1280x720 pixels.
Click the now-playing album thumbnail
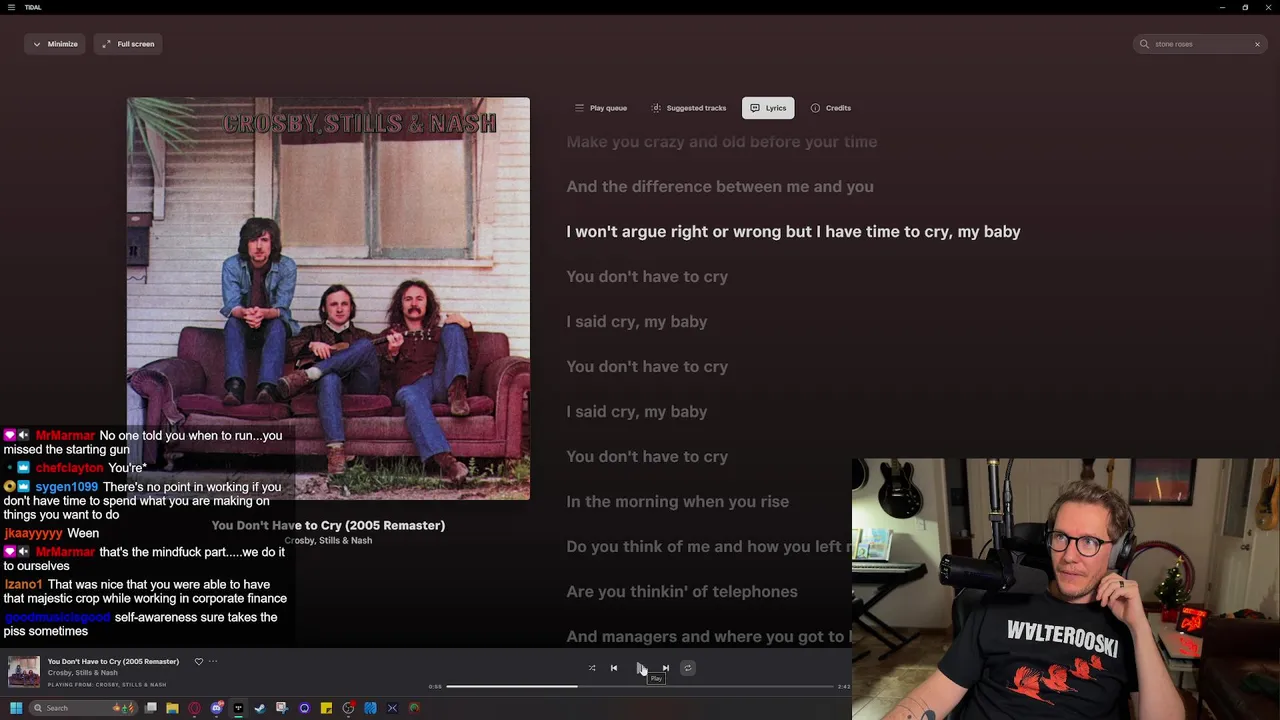pos(24,672)
